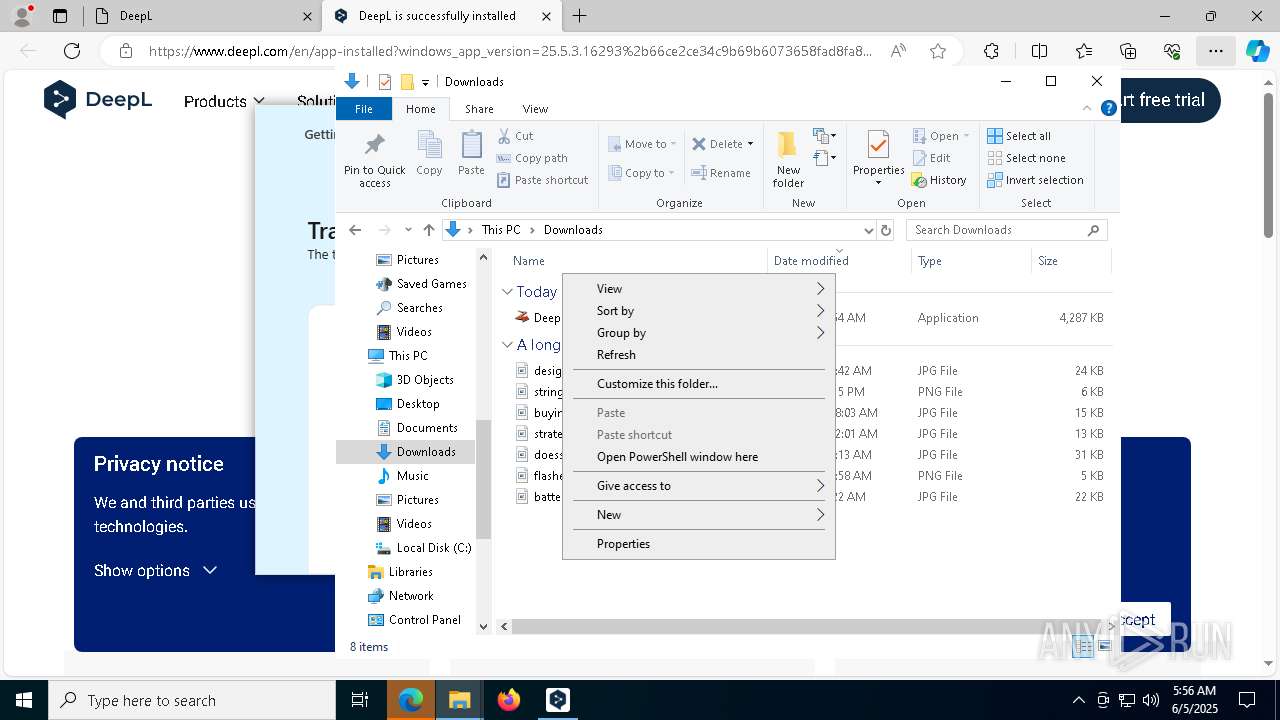Collapse the ribbon with the chevron
The width and height of the screenshot is (1280, 720).
pyautogui.click(x=1087, y=108)
